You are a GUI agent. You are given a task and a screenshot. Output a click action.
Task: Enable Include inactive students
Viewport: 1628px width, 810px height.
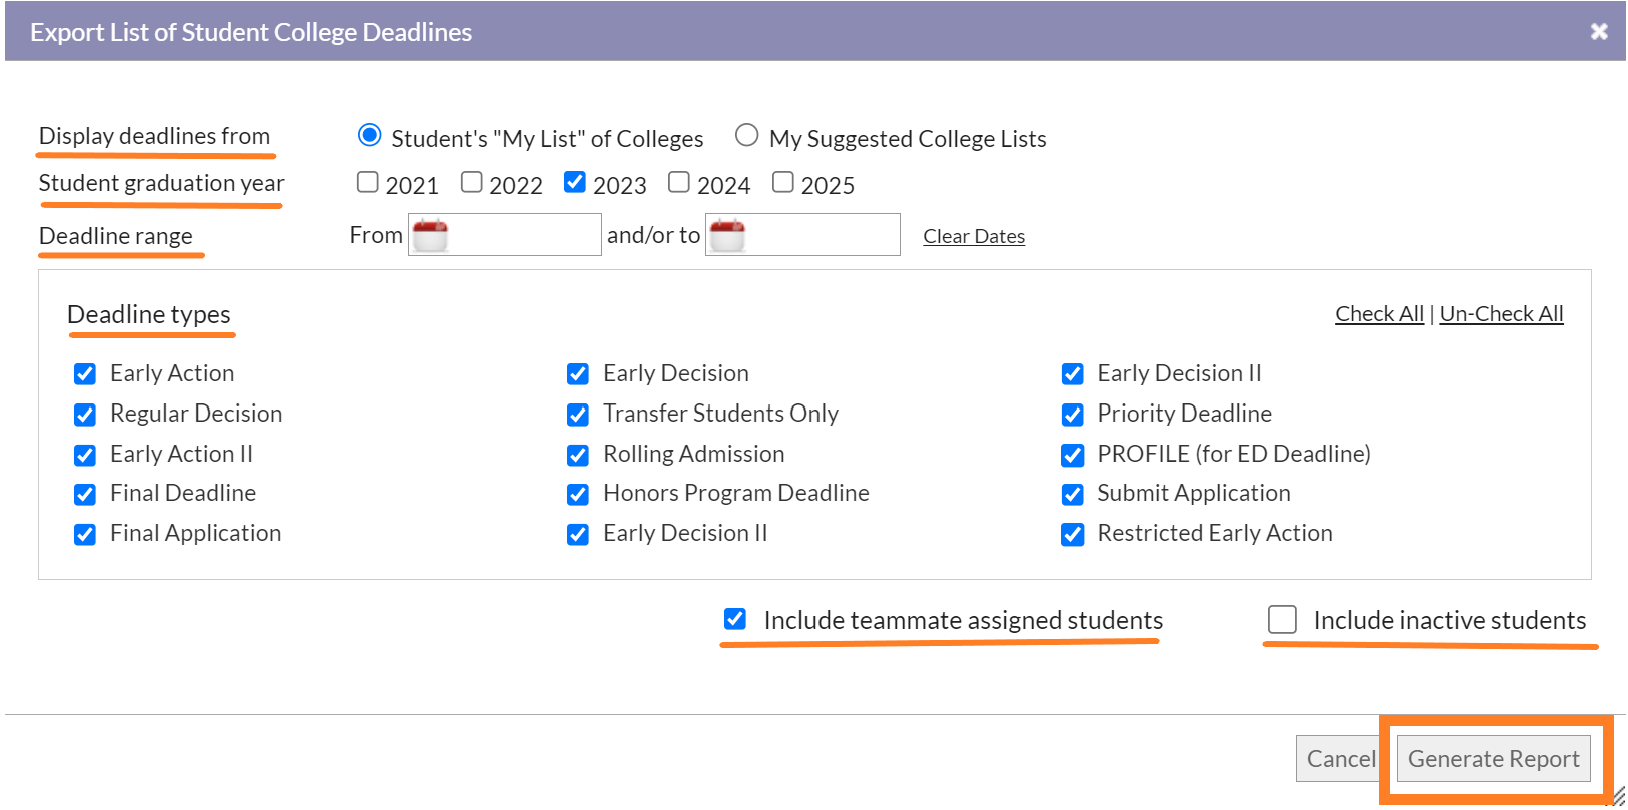1282,619
